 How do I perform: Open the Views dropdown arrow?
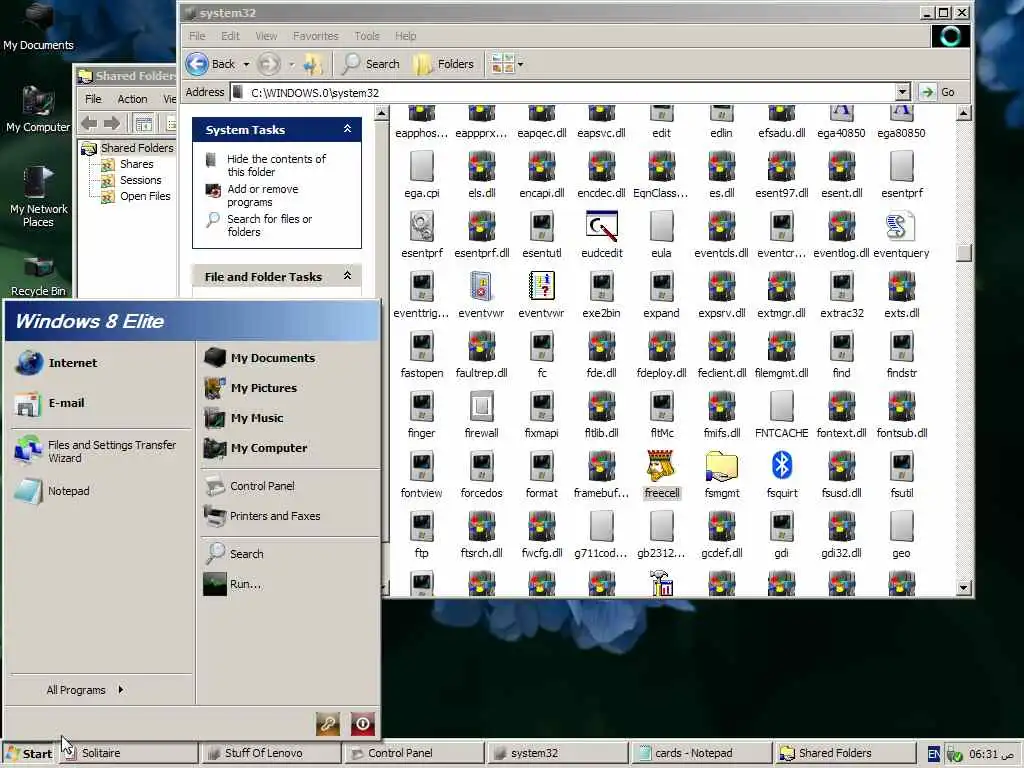point(520,64)
